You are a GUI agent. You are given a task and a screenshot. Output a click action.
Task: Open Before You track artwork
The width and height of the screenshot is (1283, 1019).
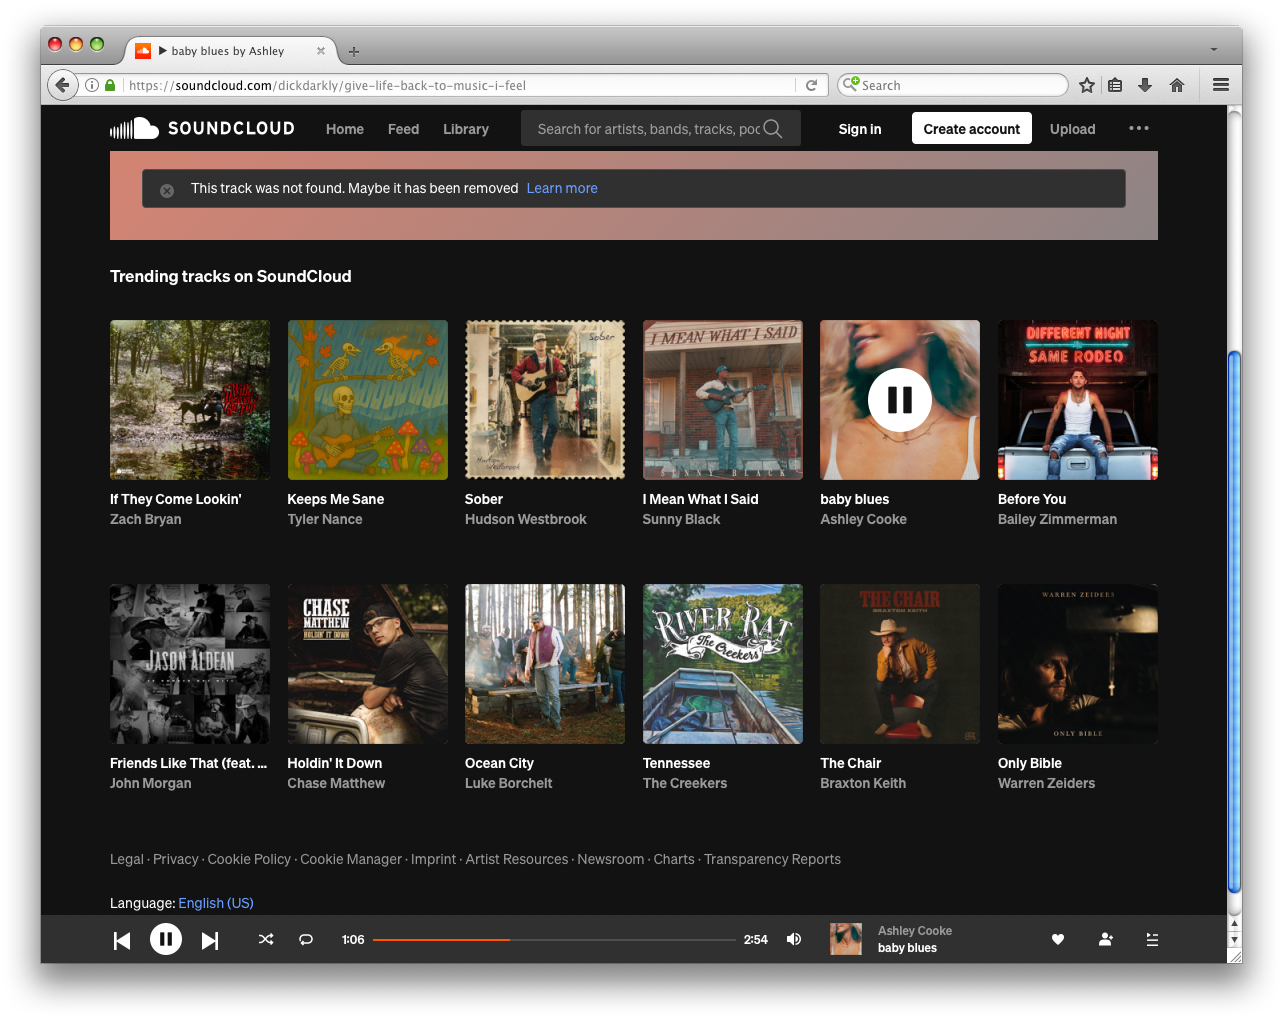1078,400
